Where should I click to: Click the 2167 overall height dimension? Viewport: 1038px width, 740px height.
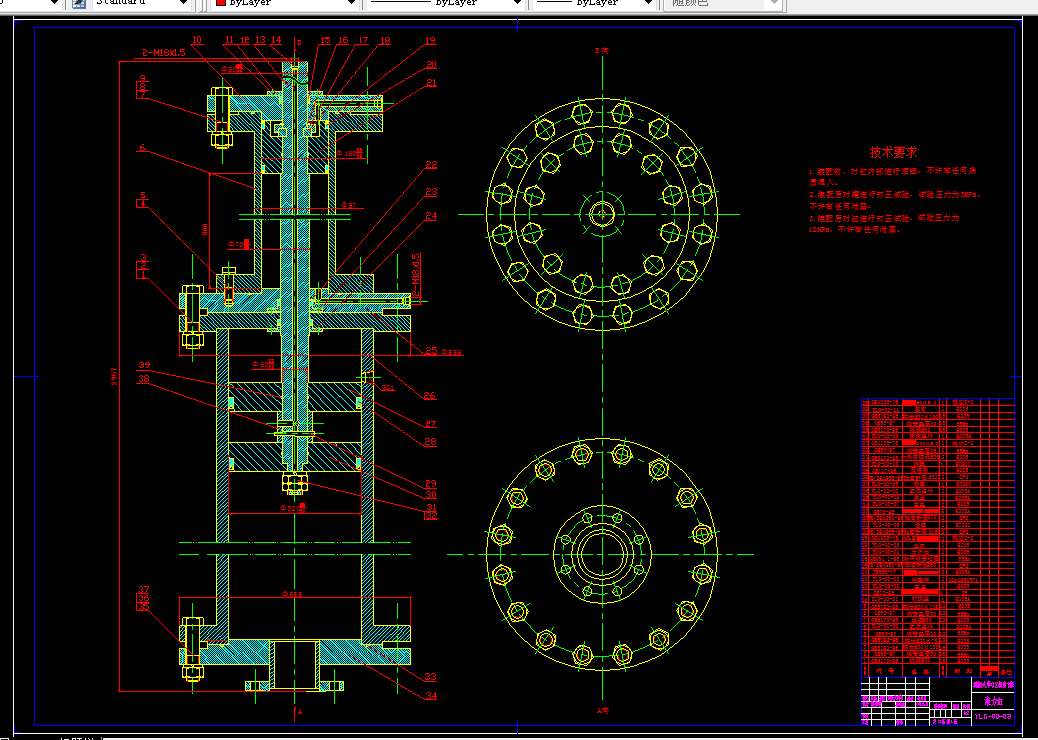point(113,378)
